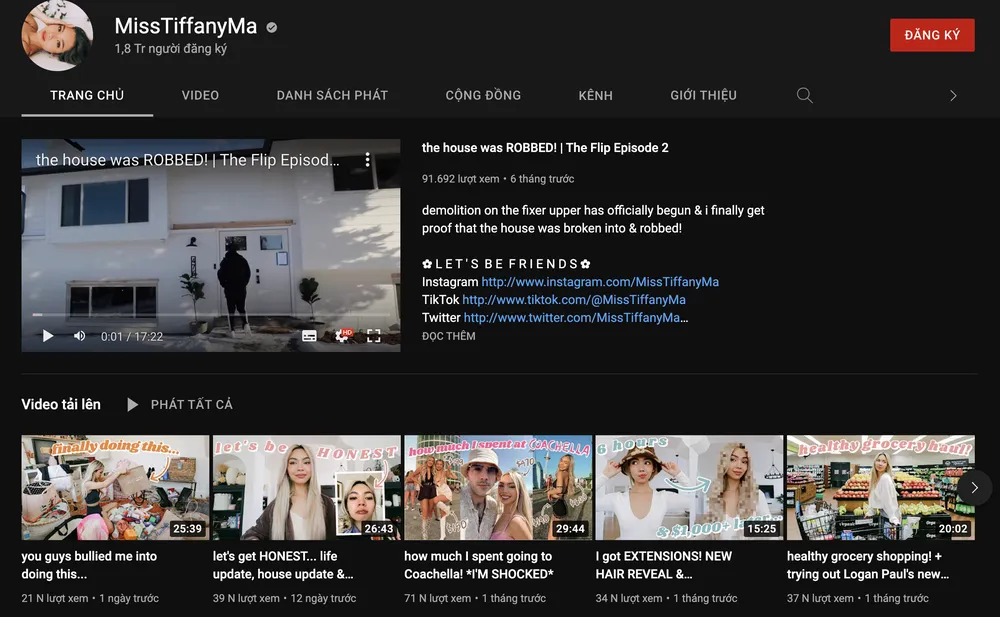Viewport: 1000px width, 617px height.
Task: Switch to the VIDEO tab
Action: click(x=200, y=95)
